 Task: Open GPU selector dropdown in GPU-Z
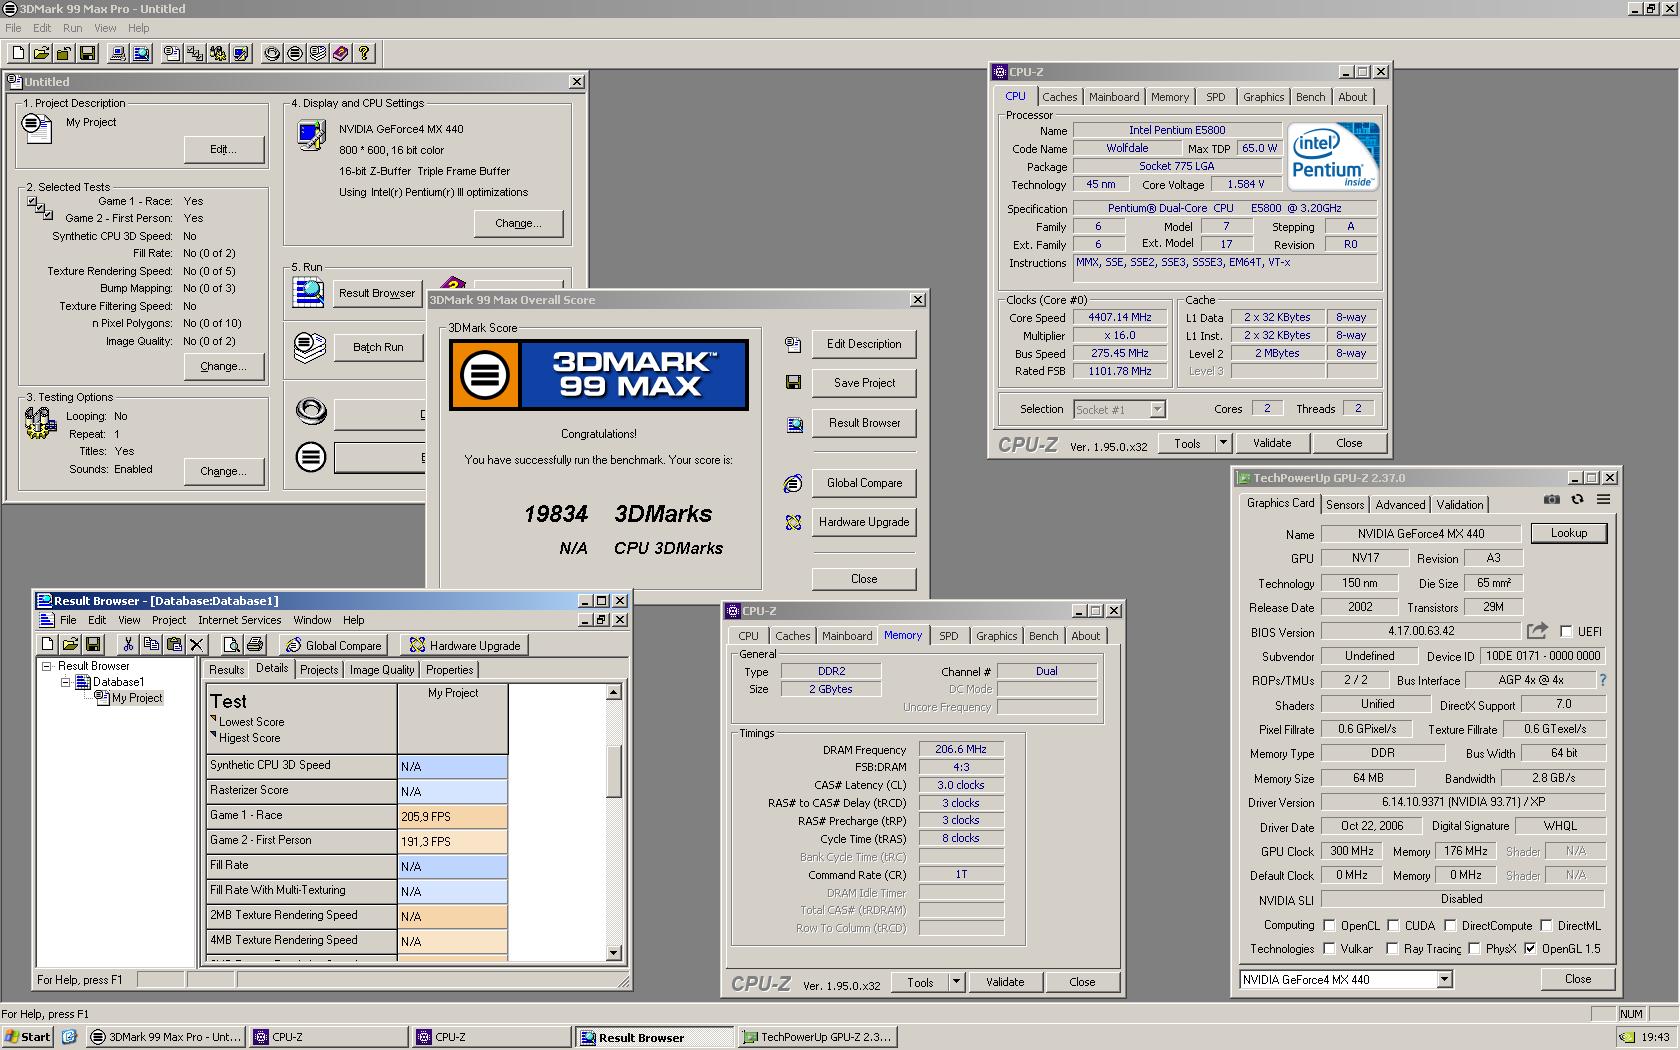[x=1444, y=980]
